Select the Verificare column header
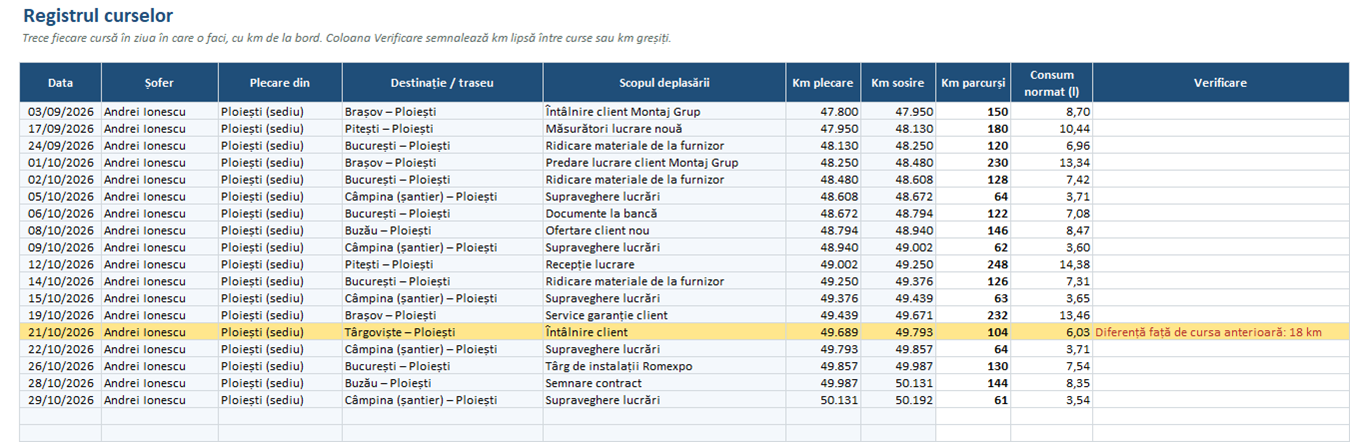Viewport: 1350px width, 442px height. (x=1220, y=83)
